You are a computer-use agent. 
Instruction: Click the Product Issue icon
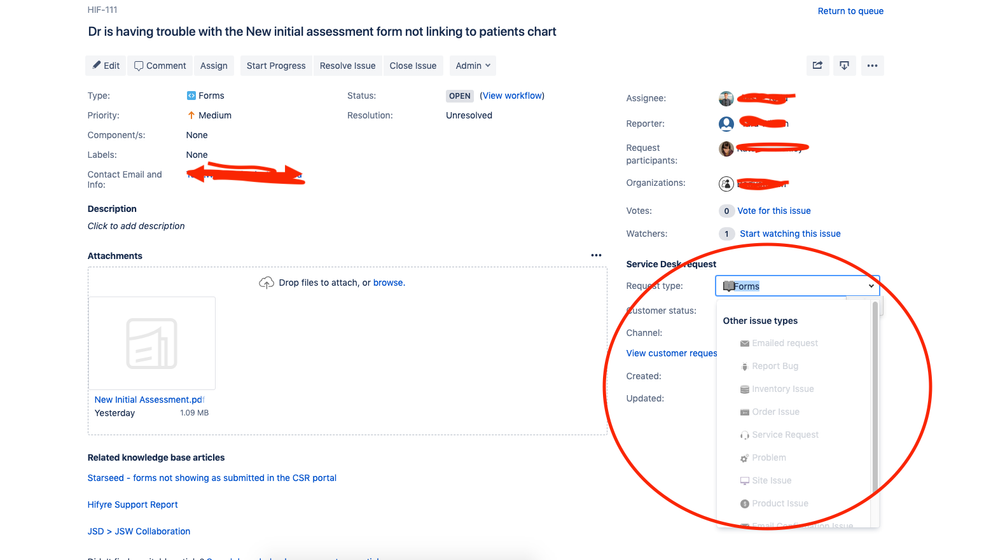click(745, 504)
